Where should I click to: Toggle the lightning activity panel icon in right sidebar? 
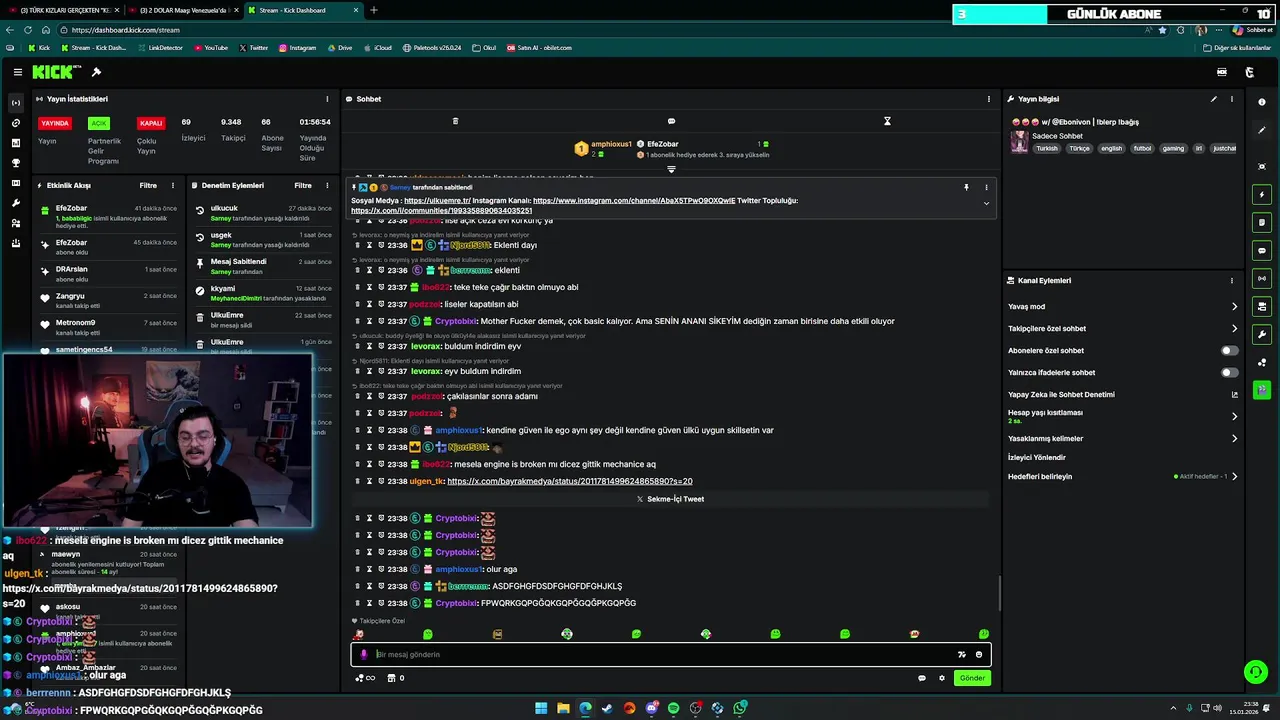pyautogui.click(x=1262, y=194)
